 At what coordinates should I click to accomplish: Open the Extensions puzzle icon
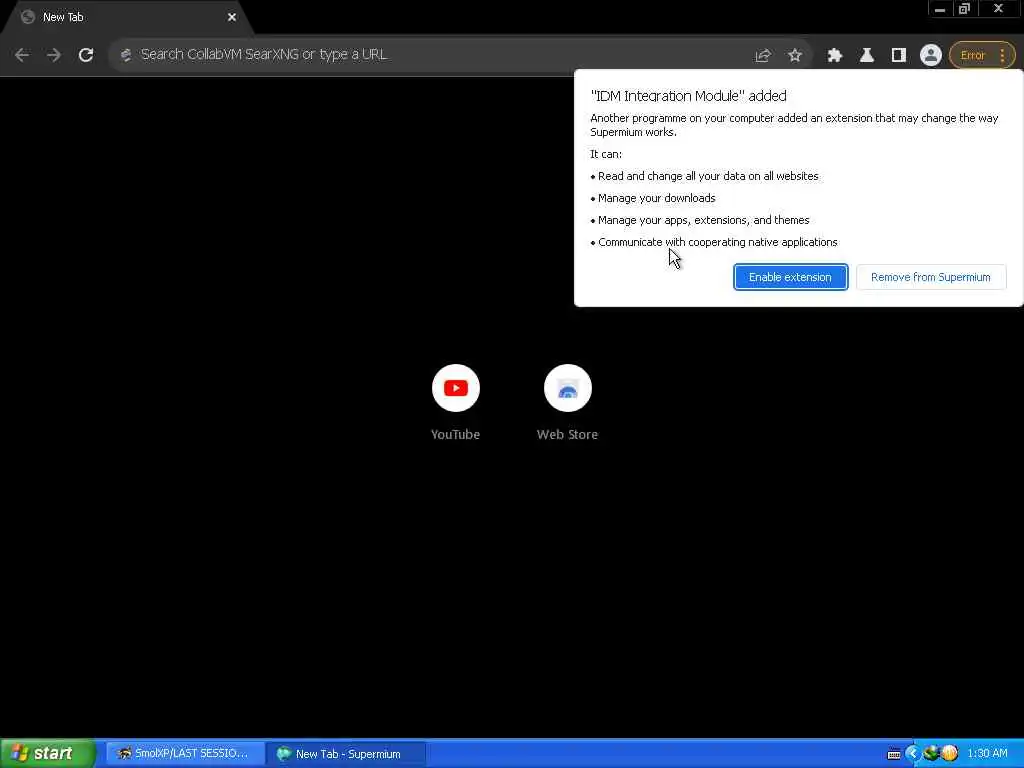click(x=835, y=56)
